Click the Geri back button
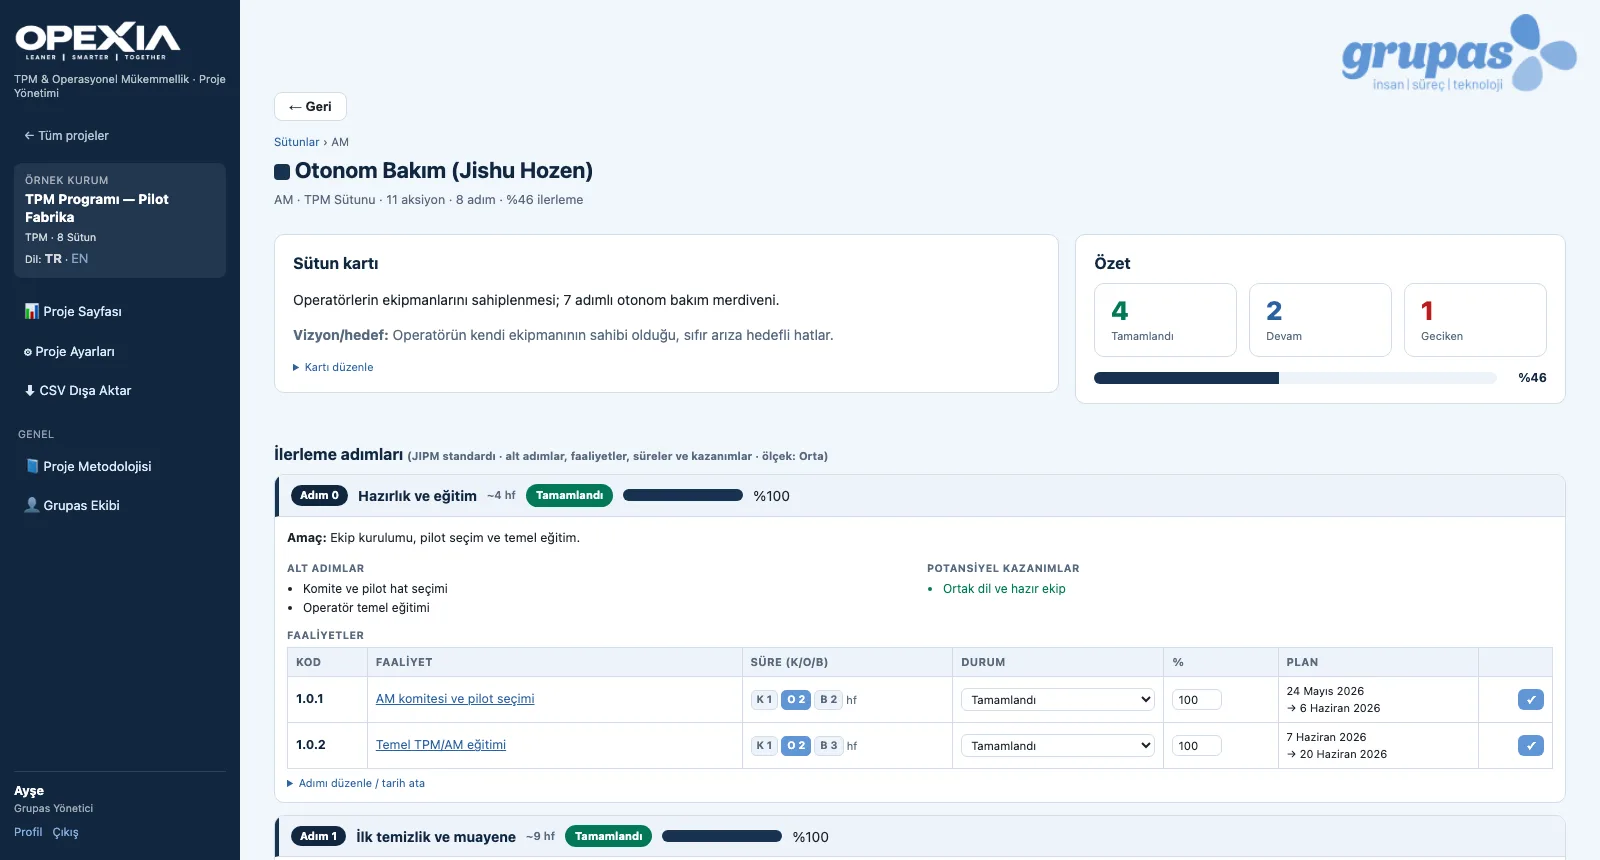Viewport: 1600px width, 860px height. (310, 107)
